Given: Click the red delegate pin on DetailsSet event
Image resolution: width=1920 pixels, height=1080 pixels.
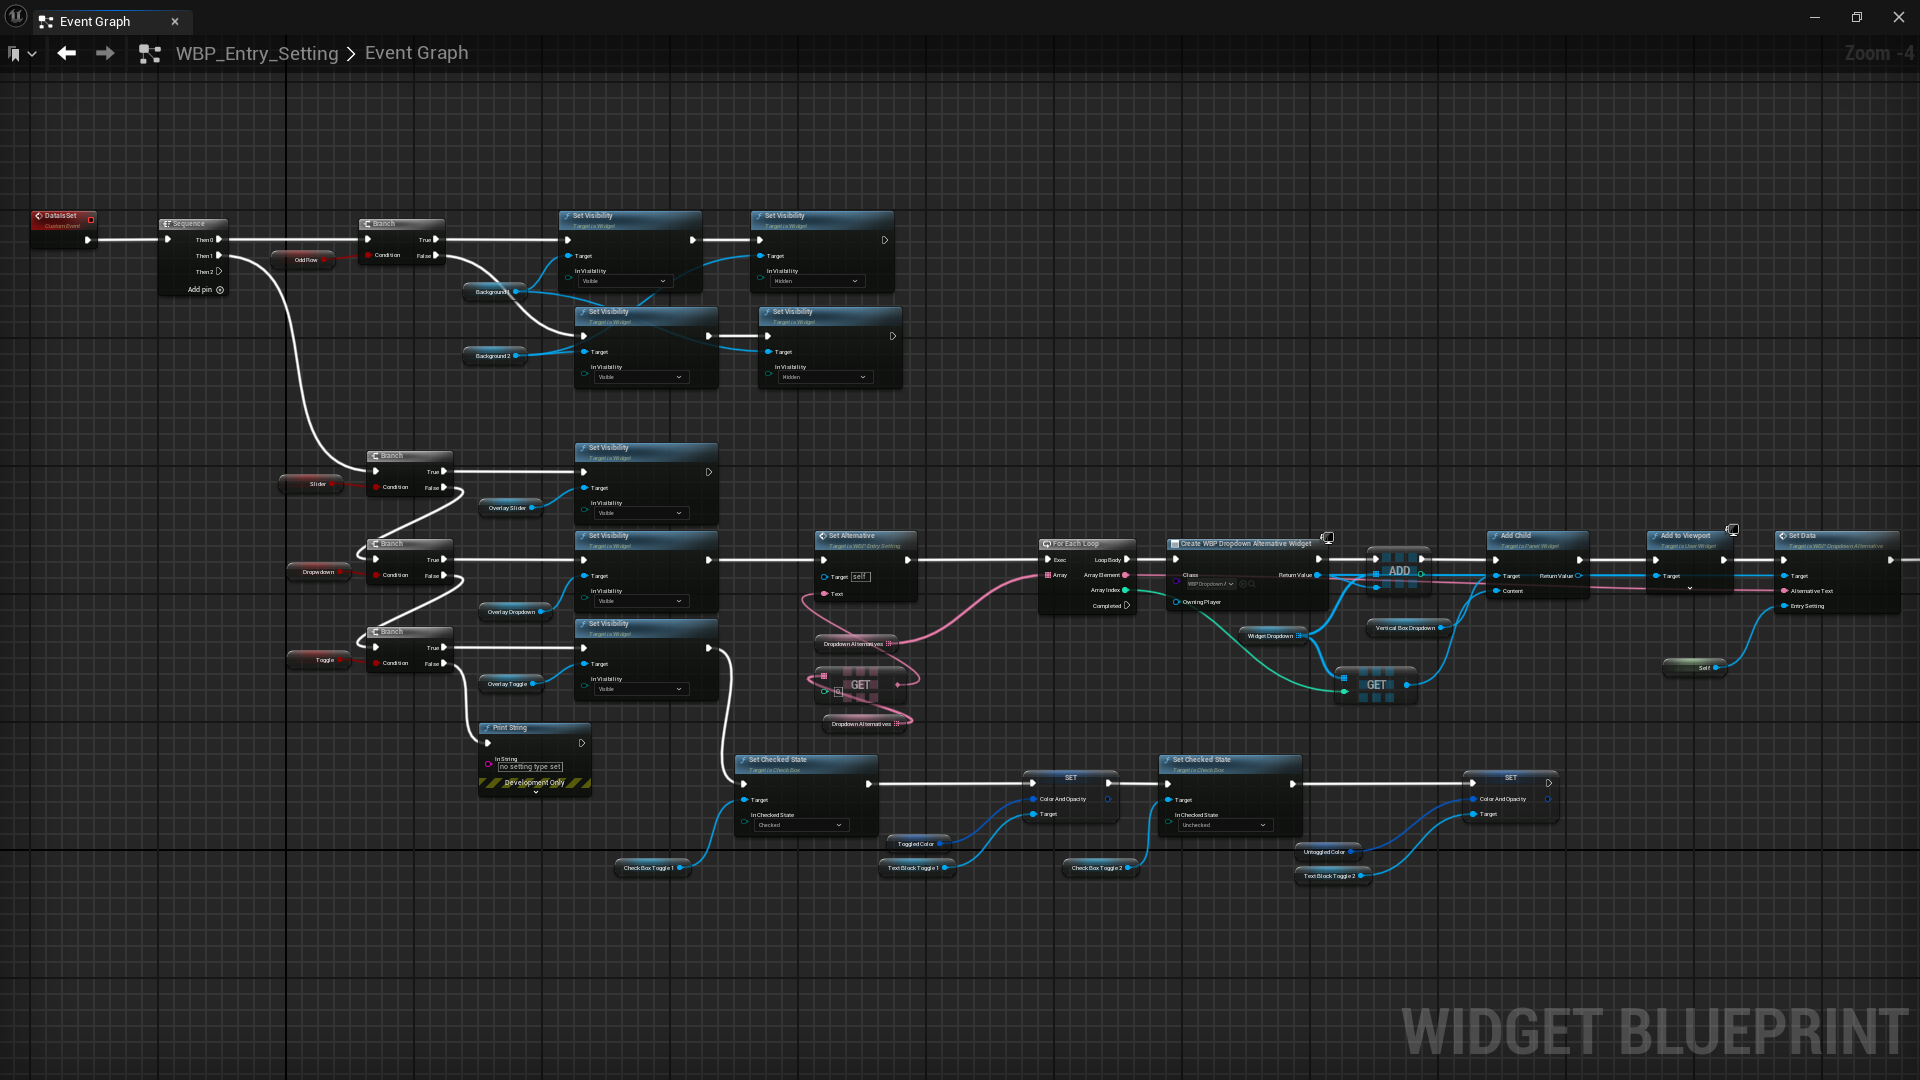Looking at the screenshot, I should coord(91,220).
